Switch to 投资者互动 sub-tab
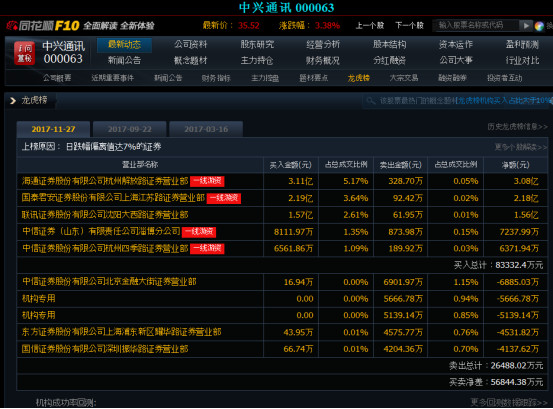The width and height of the screenshot is (553, 409). point(504,78)
